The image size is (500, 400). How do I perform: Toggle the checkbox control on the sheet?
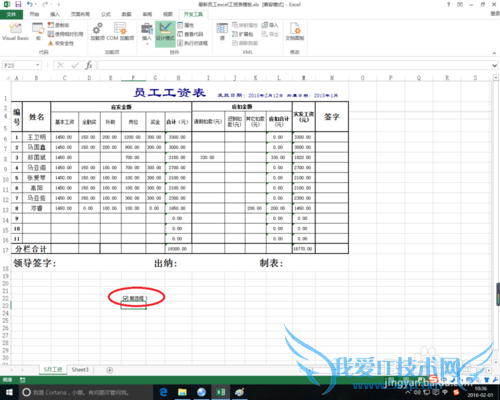pos(125,298)
